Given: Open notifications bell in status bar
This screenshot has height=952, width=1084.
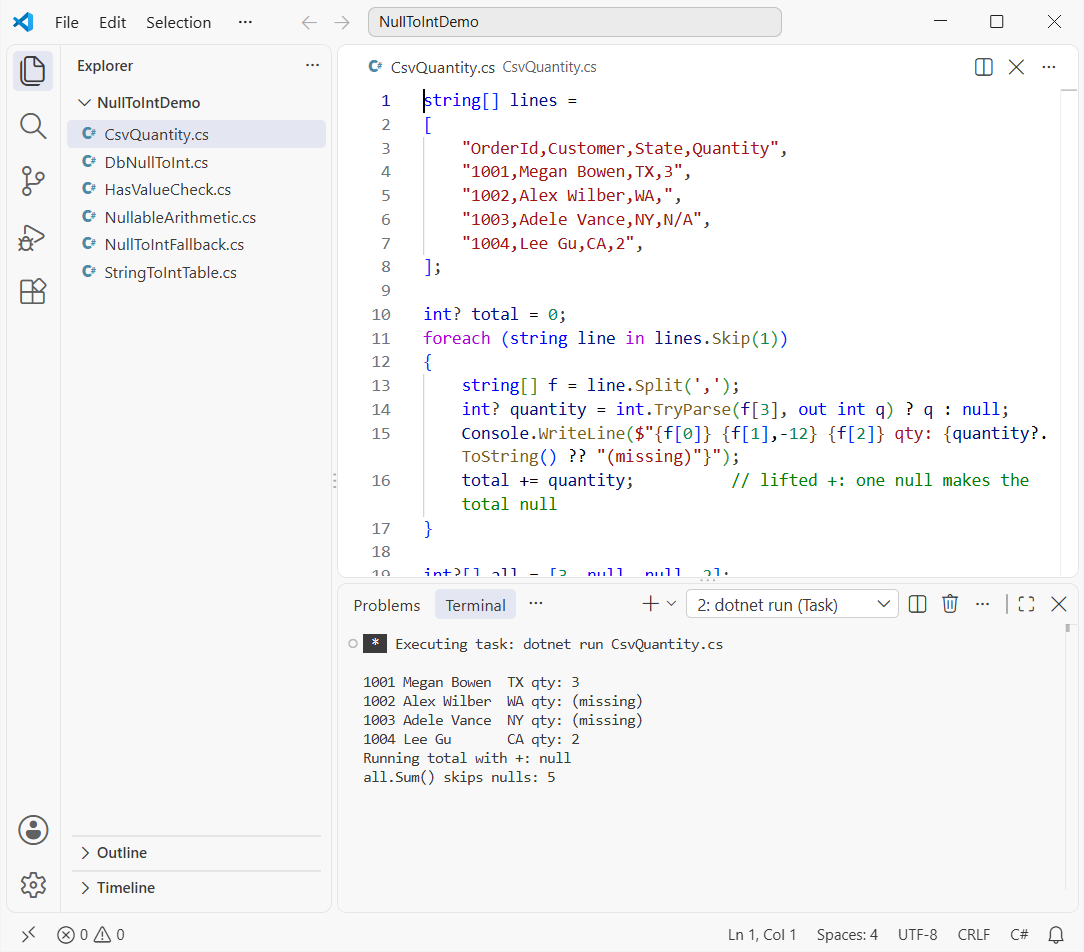Looking at the screenshot, I should click(x=1056, y=935).
